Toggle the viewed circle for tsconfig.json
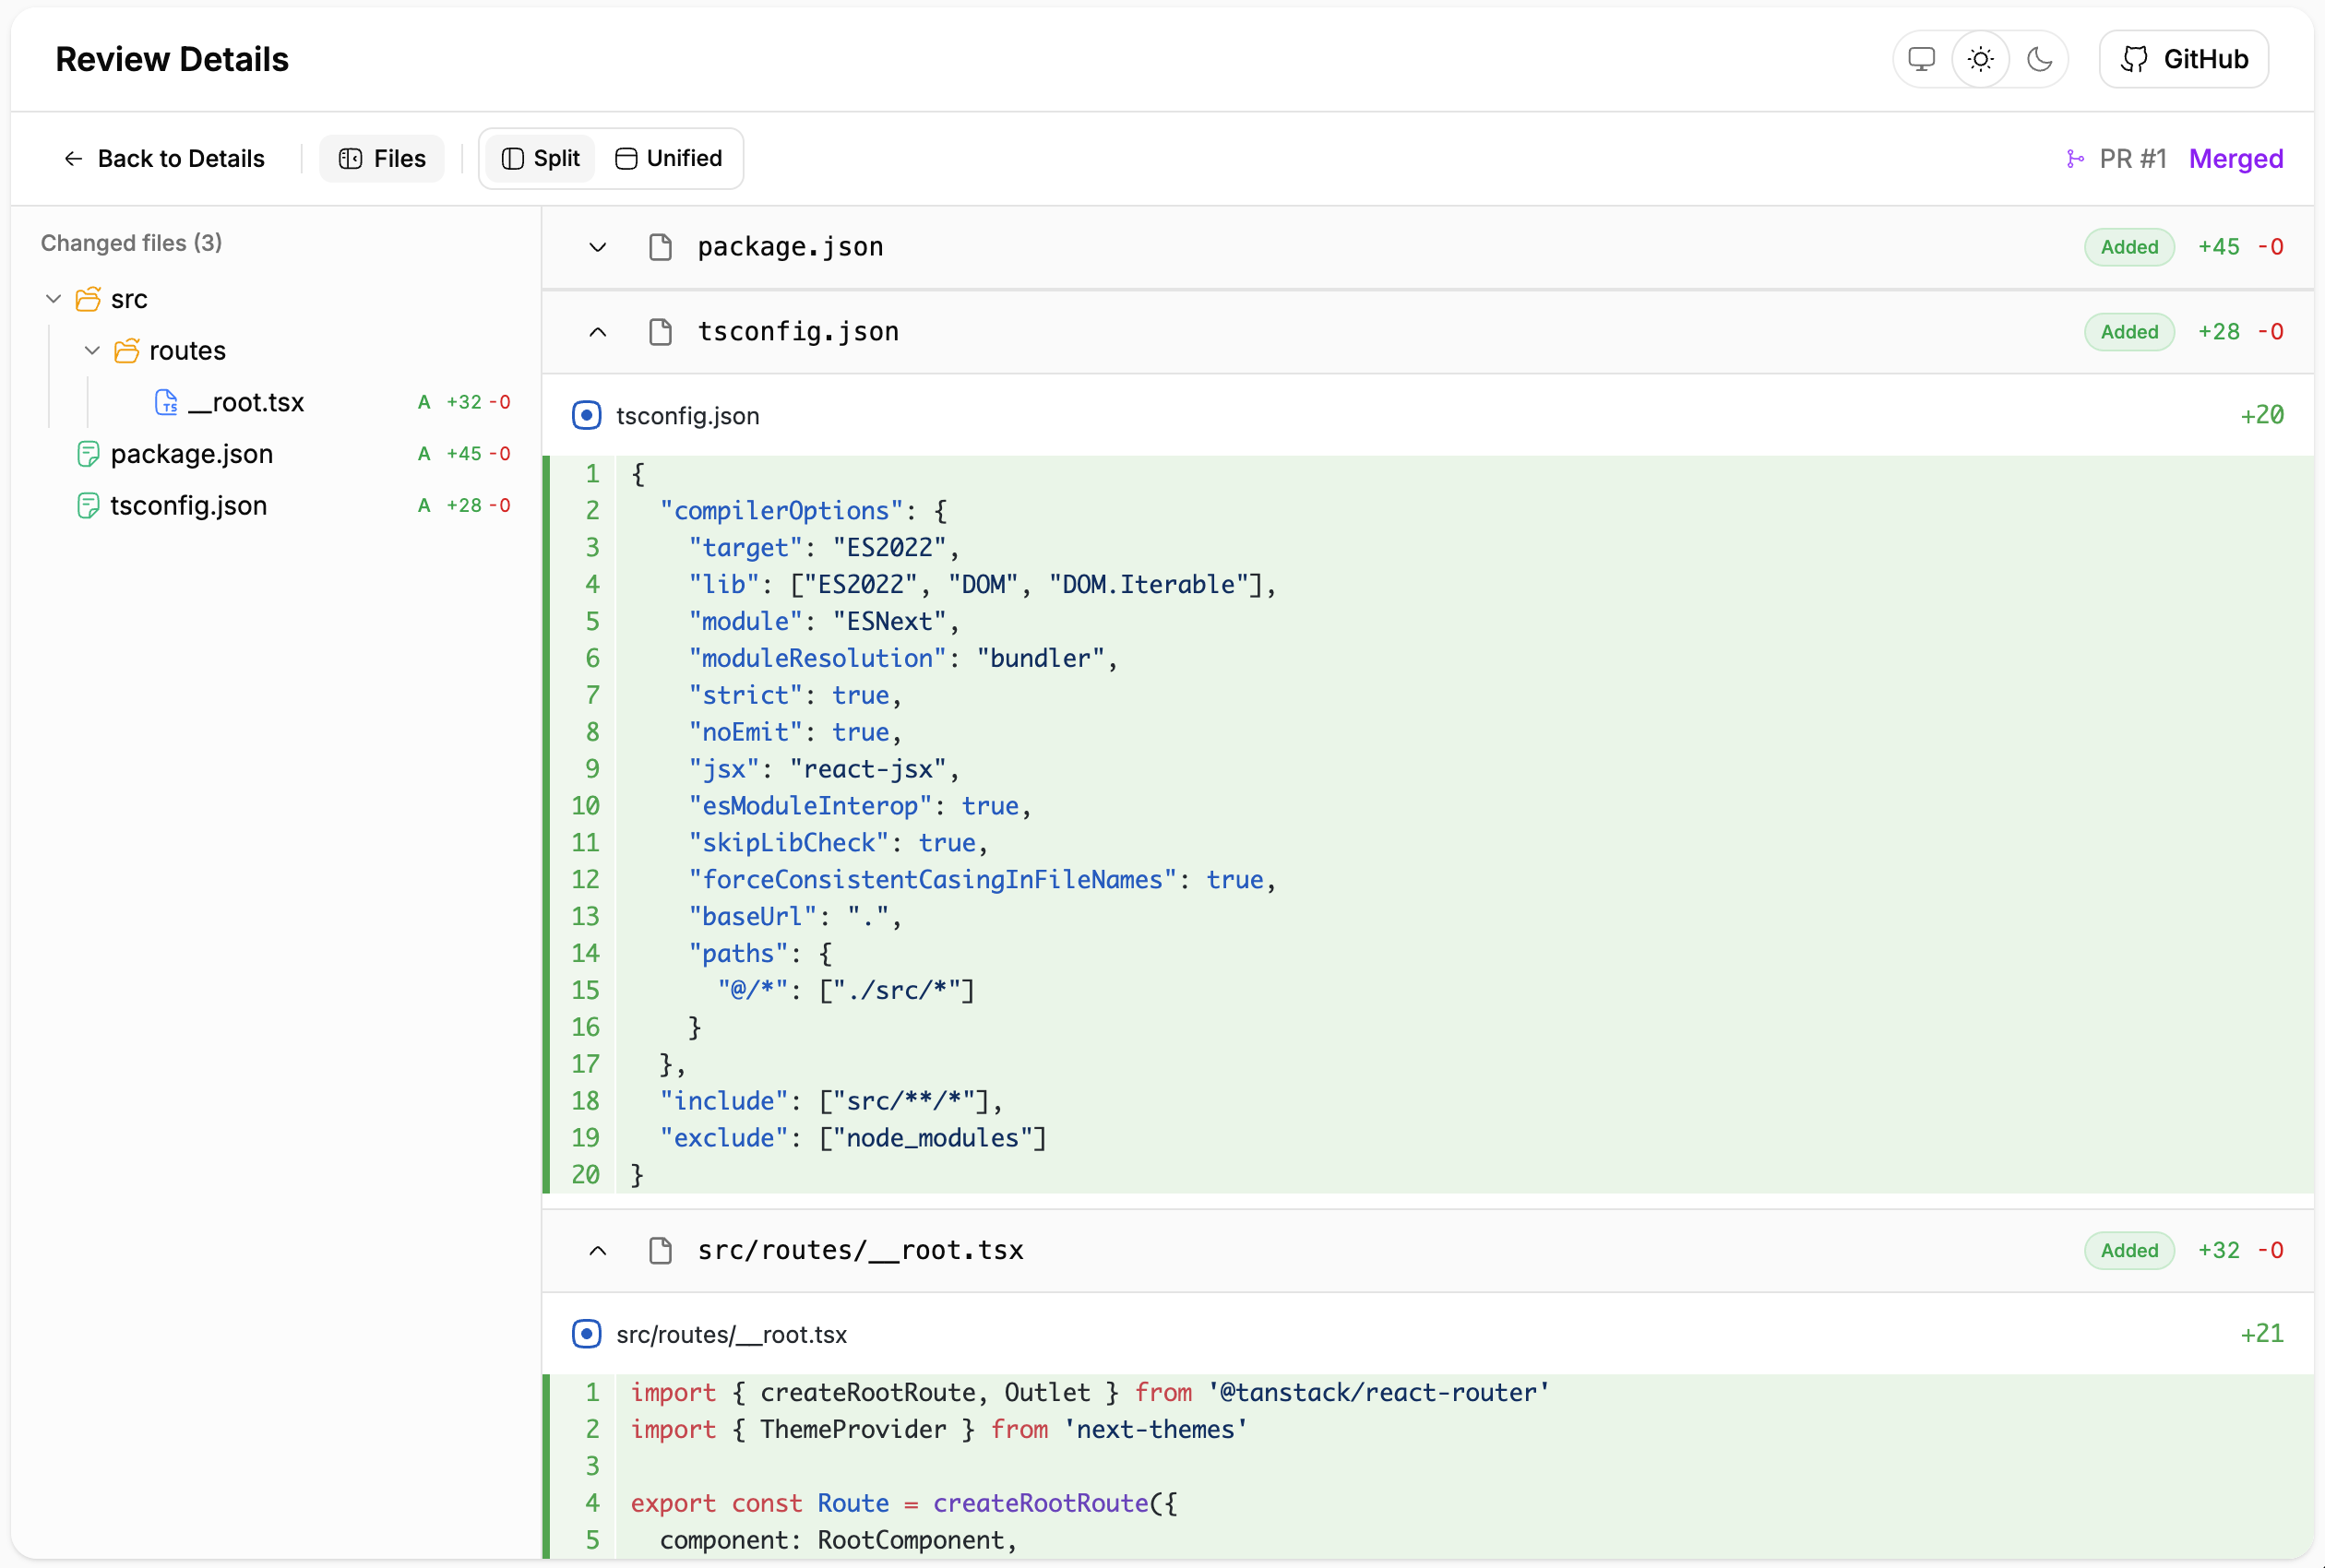This screenshot has width=2325, height=1568. tap(587, 415)
